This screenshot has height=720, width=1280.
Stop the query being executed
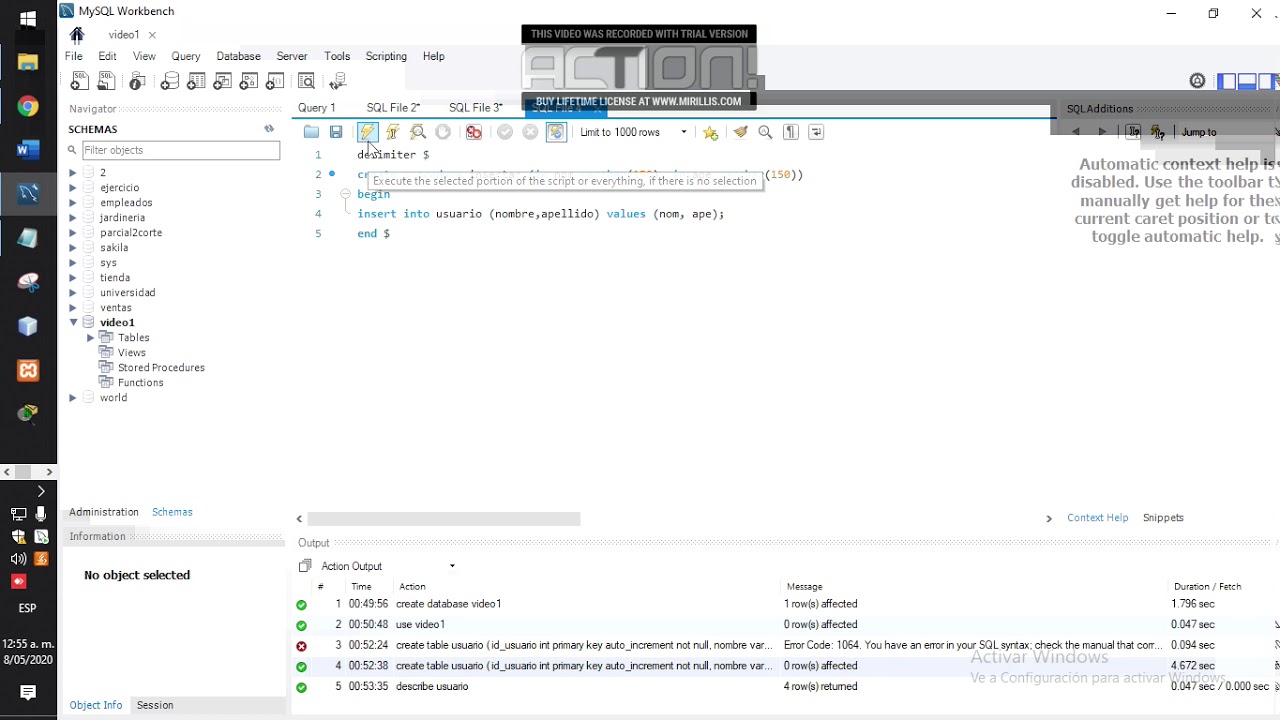(x=443, y=132)
